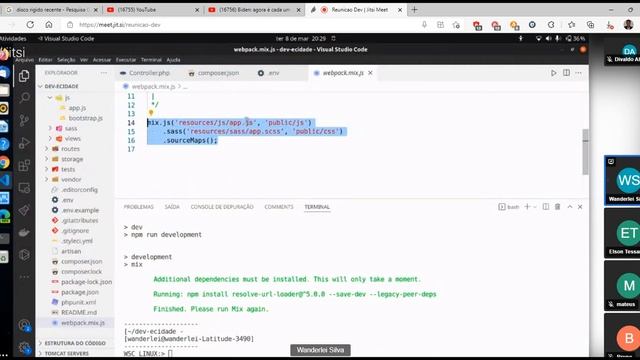Open the Remote Explorer view
Image resolution: width=640 pixels, height=360 pixels.
24,188
